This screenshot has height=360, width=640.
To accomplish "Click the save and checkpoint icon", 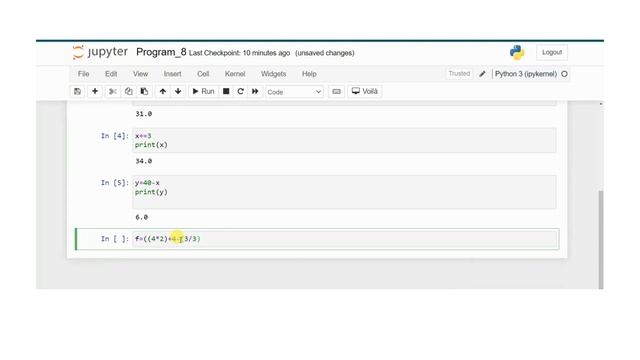I will (78, 91).
